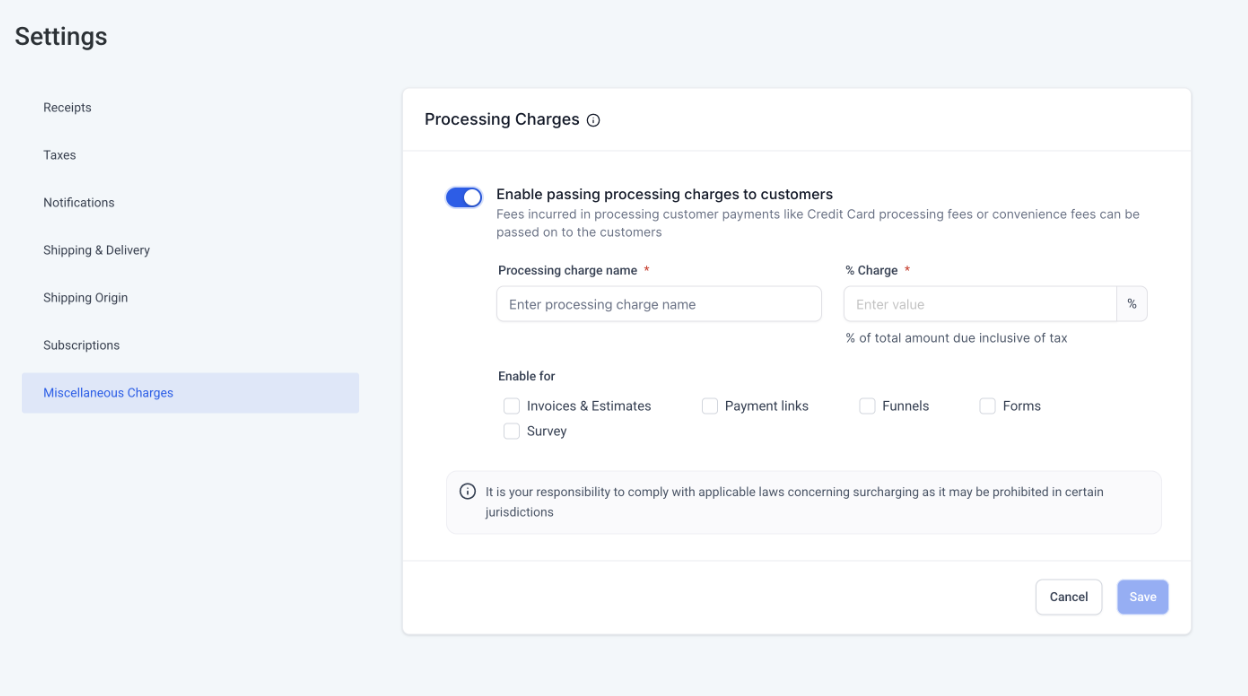
Task: Navigate to Shipping & Delivery
Action: tap(96, 250)
